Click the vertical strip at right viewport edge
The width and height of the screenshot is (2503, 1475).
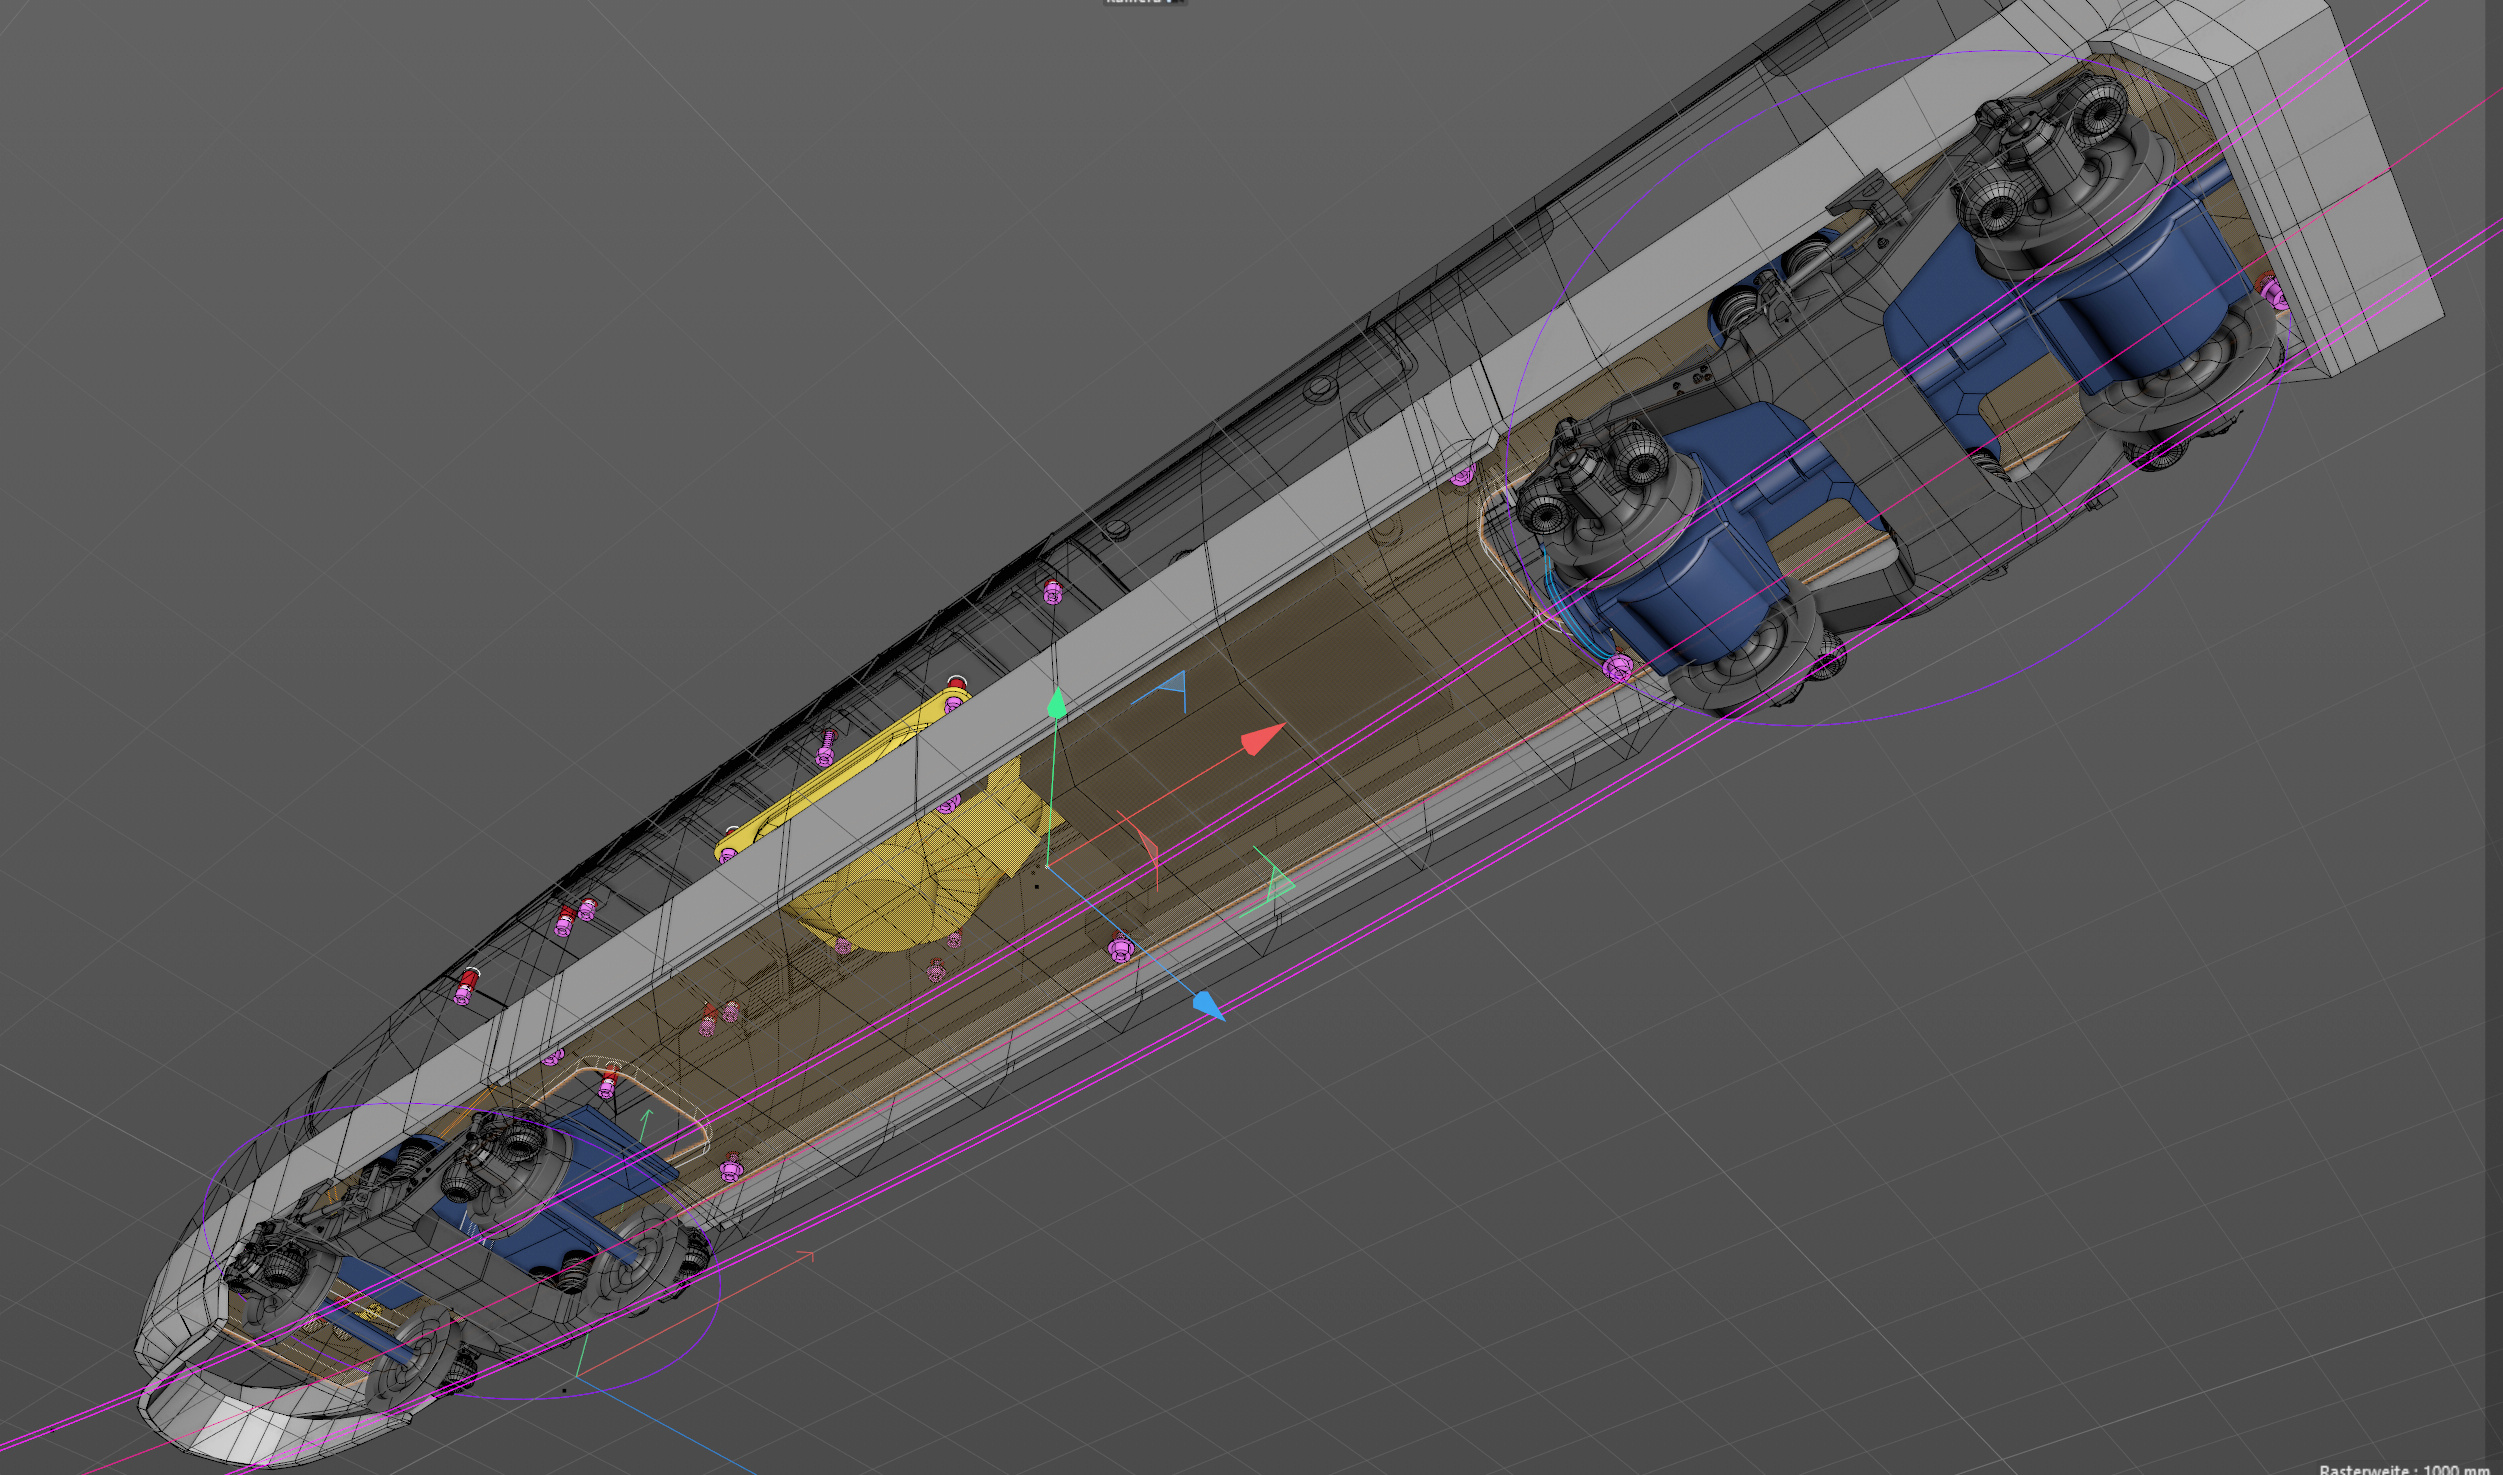click(x=2494, y=700)
